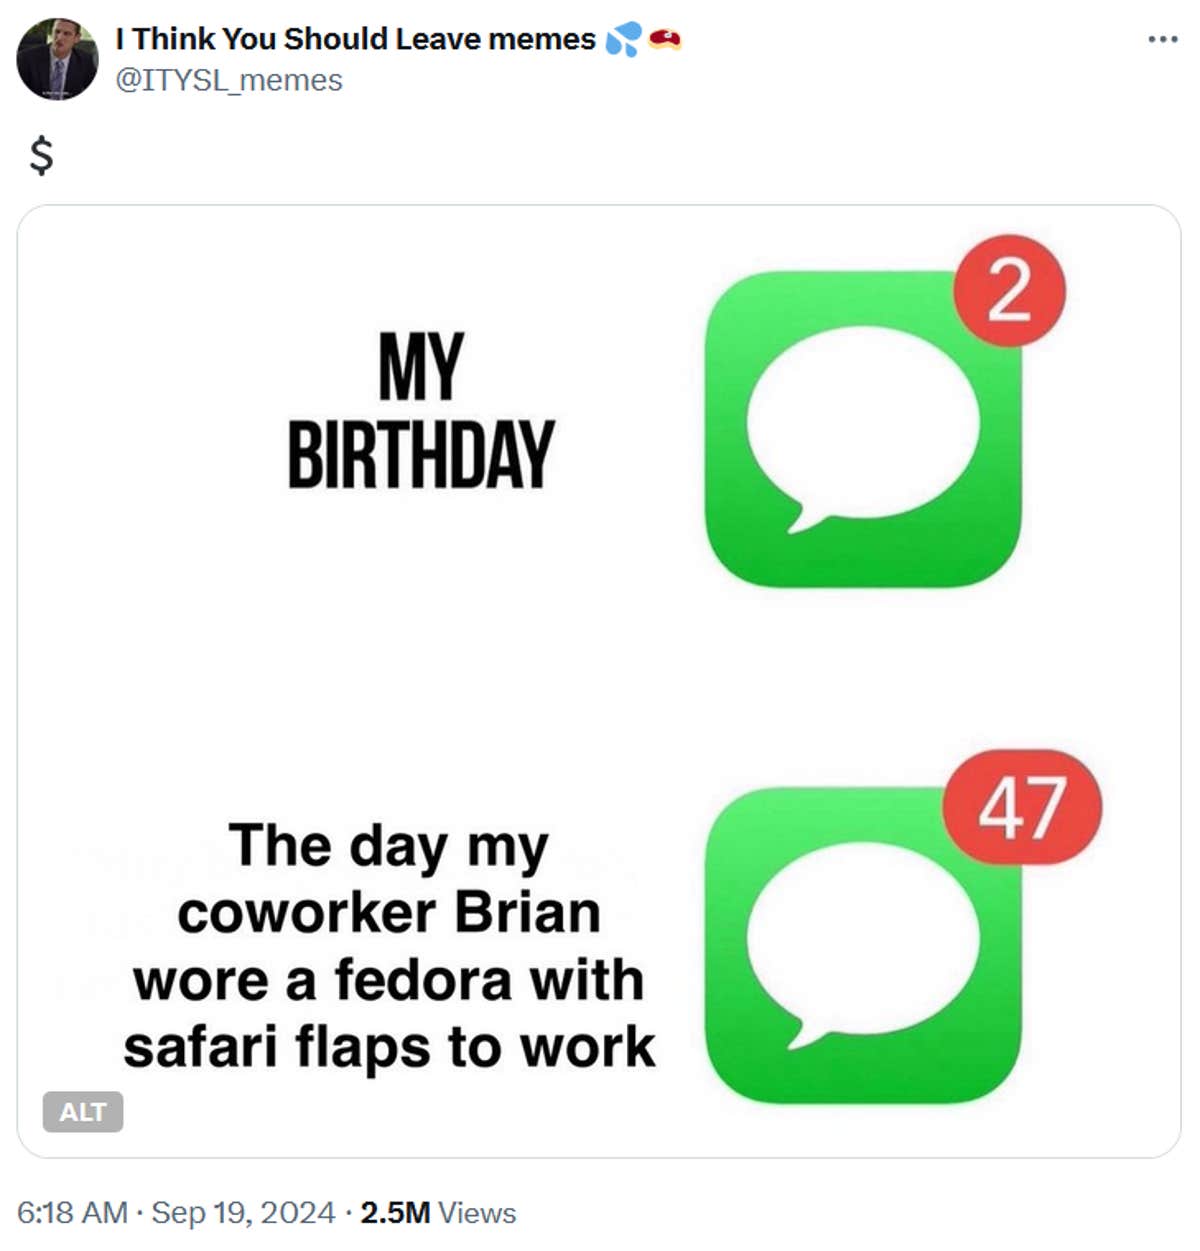Click the water droplets emoji in display name
This screenshot has width=1200, height=1251.
[620, 38]
